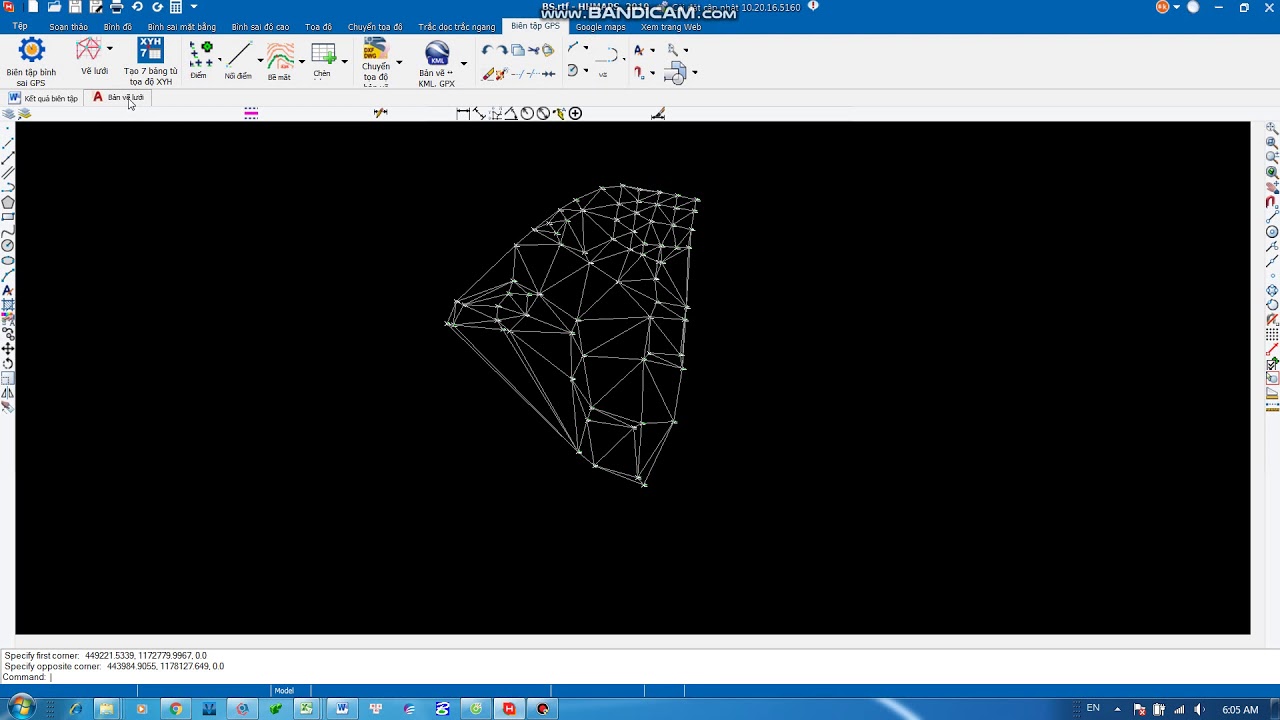
Task: Expand the Bề mặt dropdown arrow
Action: coord(301,61)
